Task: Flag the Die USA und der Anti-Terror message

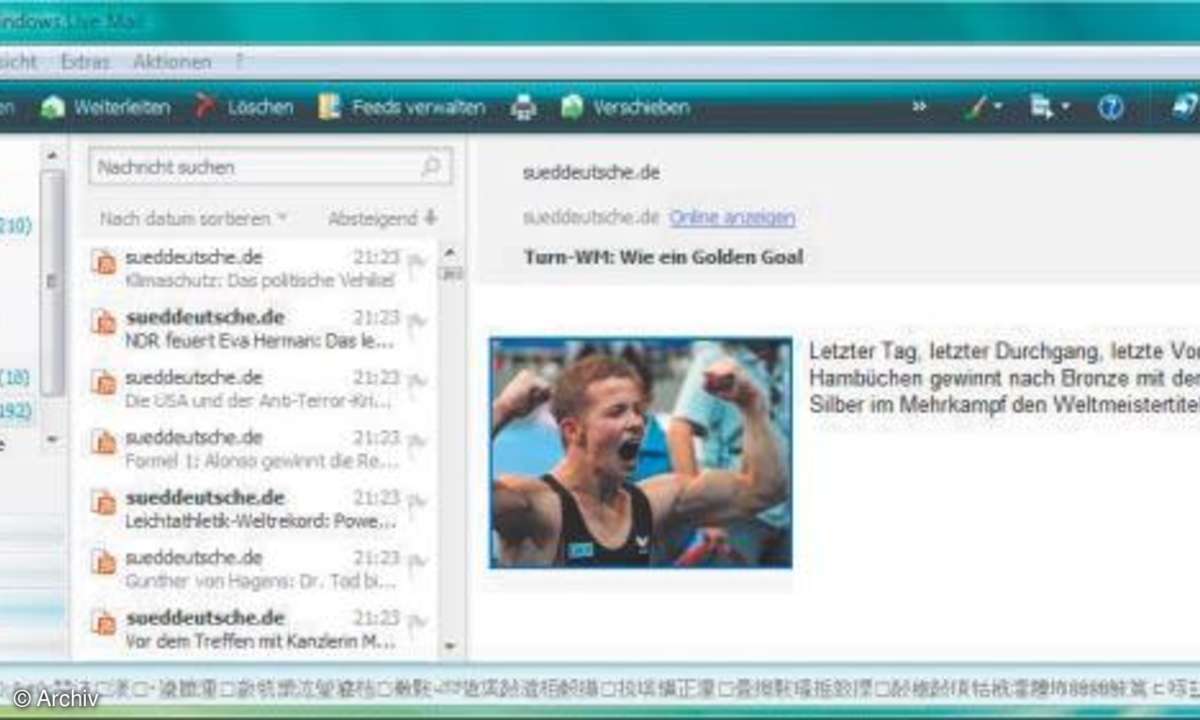Action: (x=416, y=383)
